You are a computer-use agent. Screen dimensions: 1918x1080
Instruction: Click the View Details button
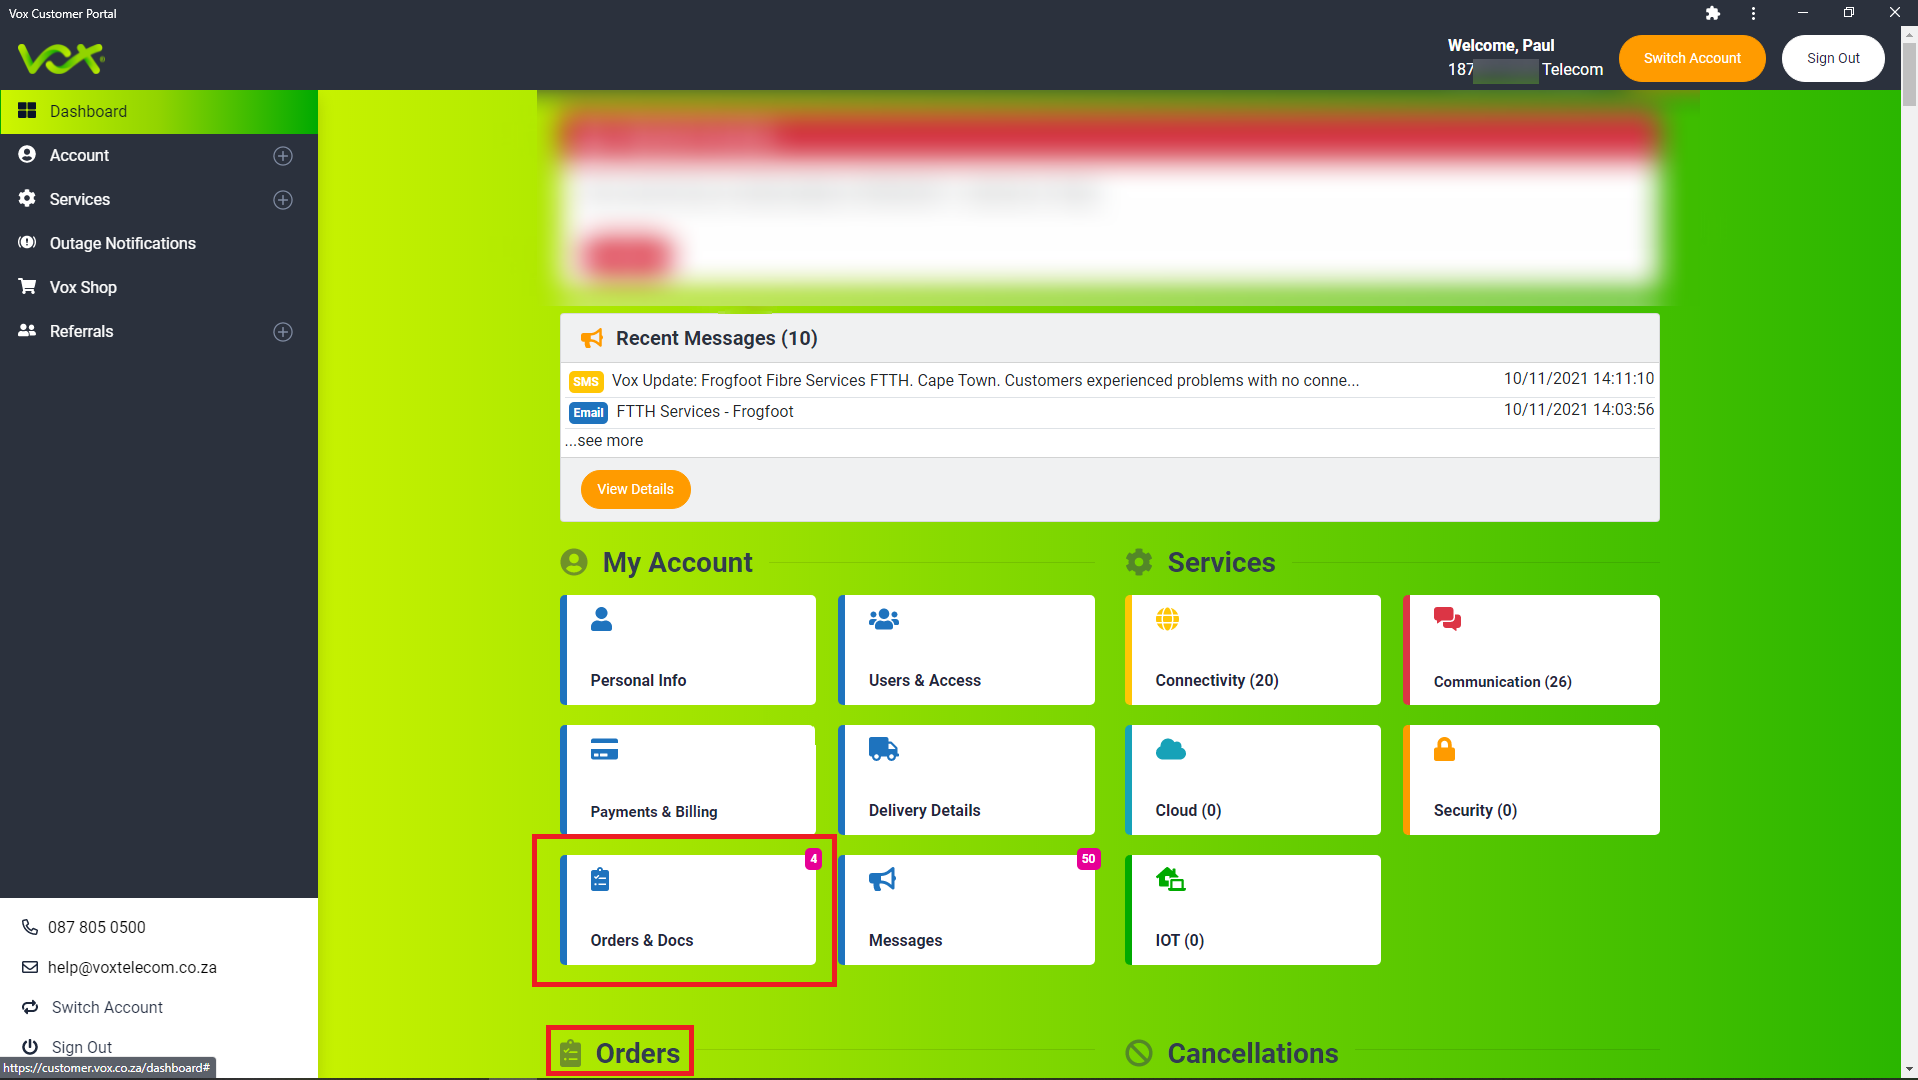[635, 489]
